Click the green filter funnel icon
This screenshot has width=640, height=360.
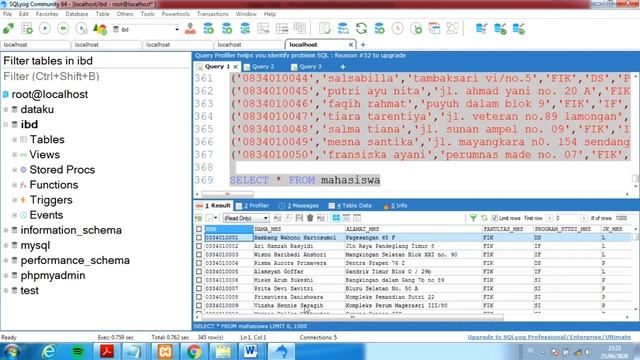473,218
